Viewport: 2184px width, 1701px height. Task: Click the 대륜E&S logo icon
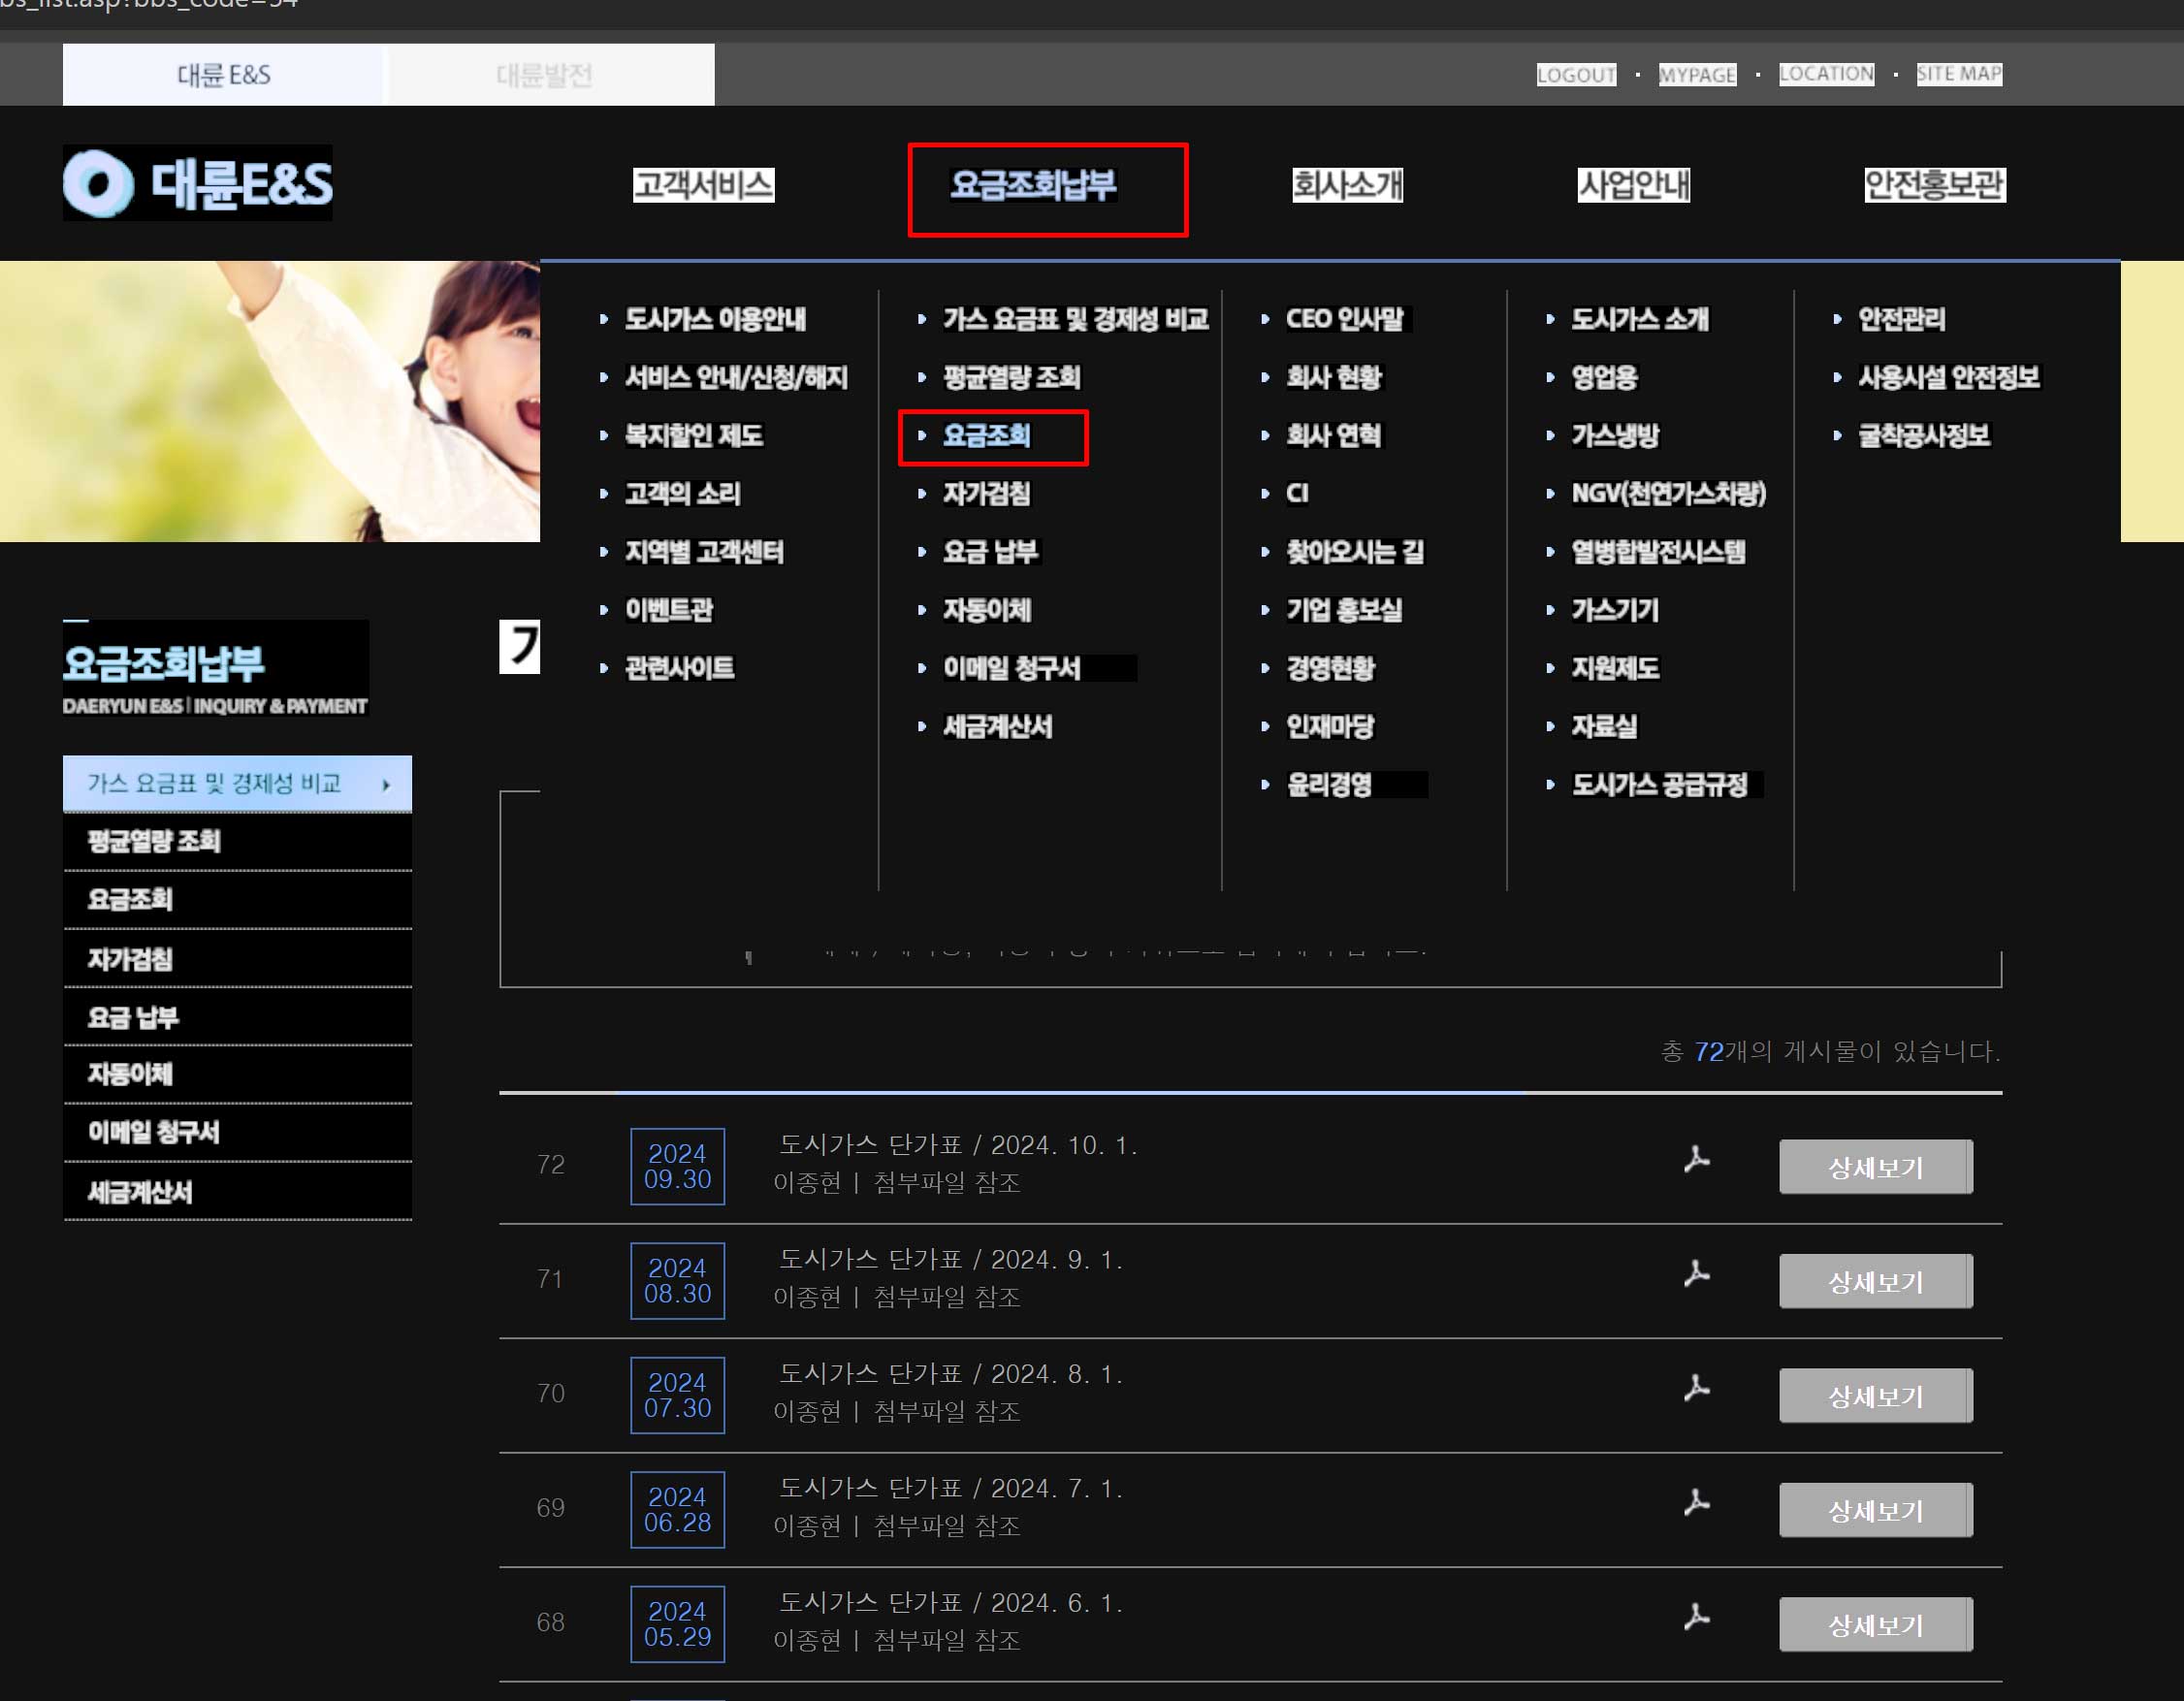click(99, 184)
